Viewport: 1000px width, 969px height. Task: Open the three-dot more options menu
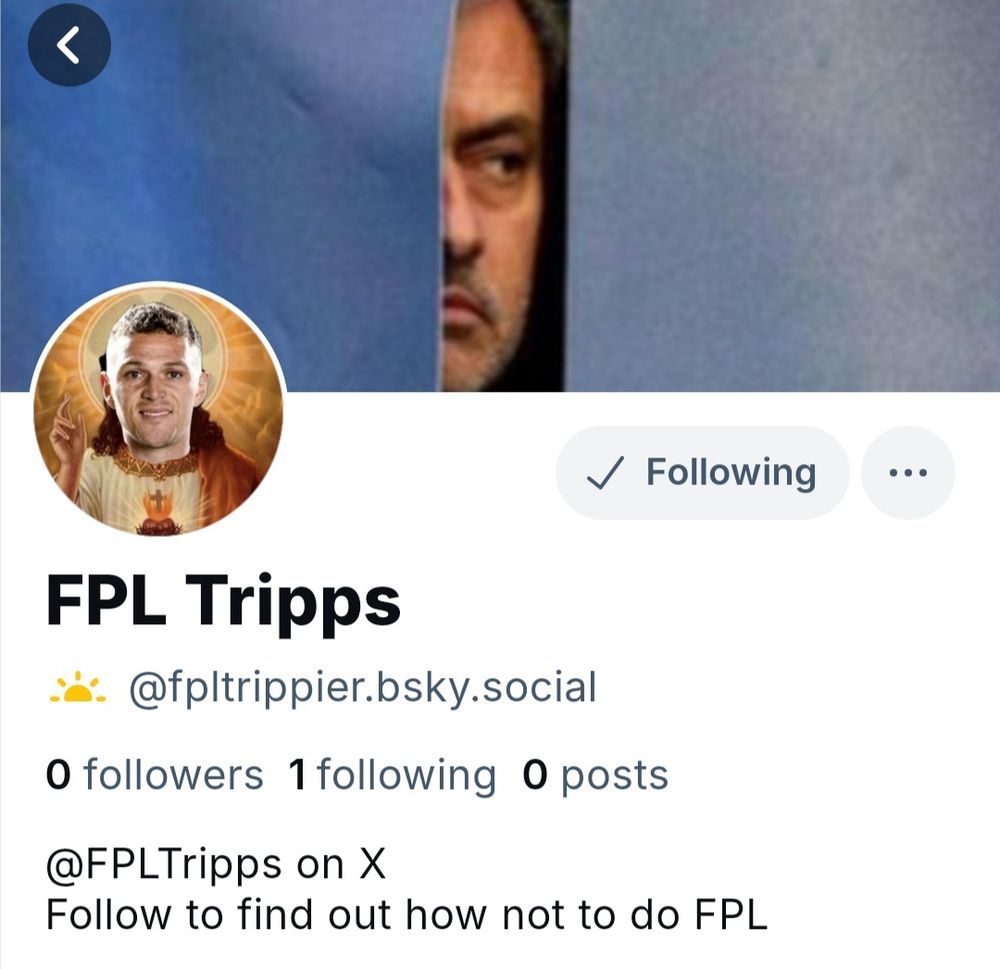908,473
